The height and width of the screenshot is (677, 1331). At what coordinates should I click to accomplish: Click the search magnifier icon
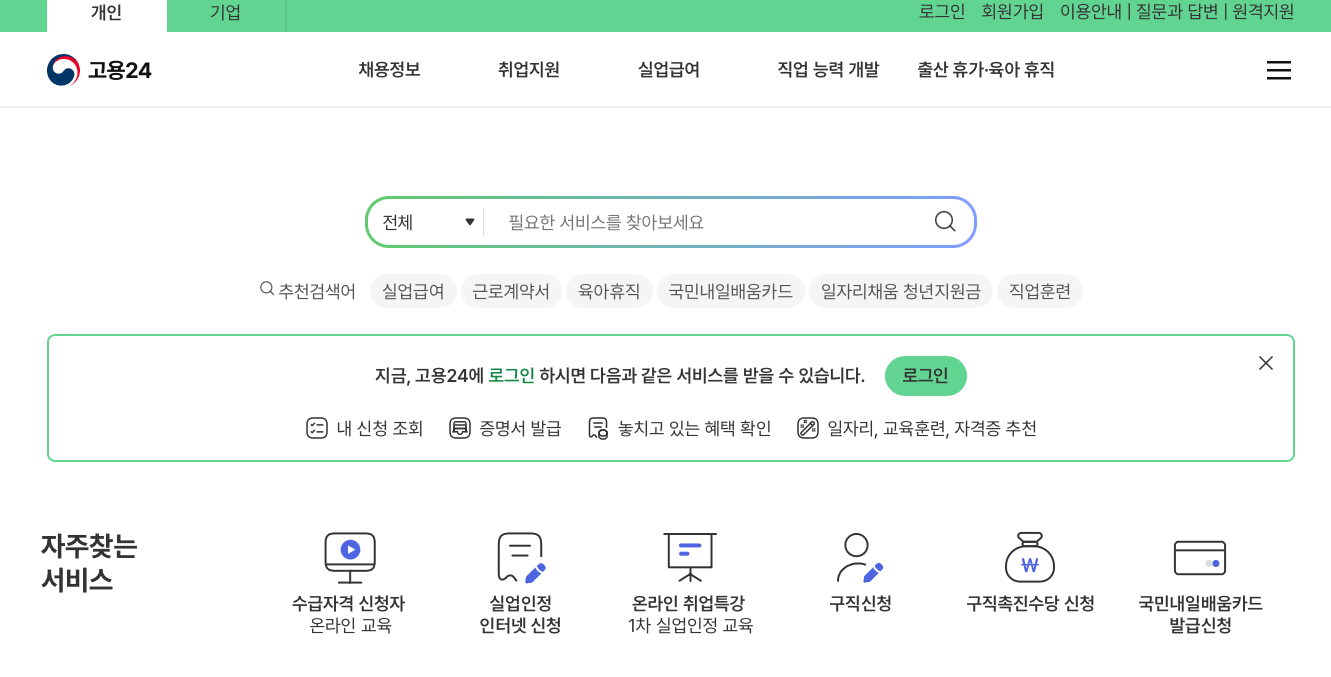click(x=943, y=221)
